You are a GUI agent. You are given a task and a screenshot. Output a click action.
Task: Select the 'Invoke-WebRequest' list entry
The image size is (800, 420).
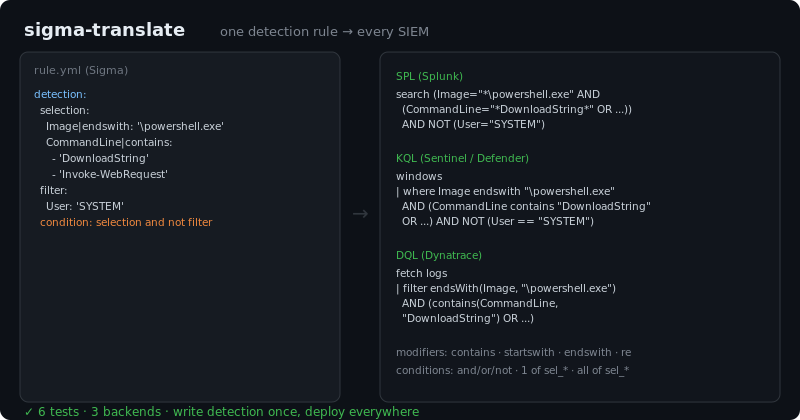[110, 175]
